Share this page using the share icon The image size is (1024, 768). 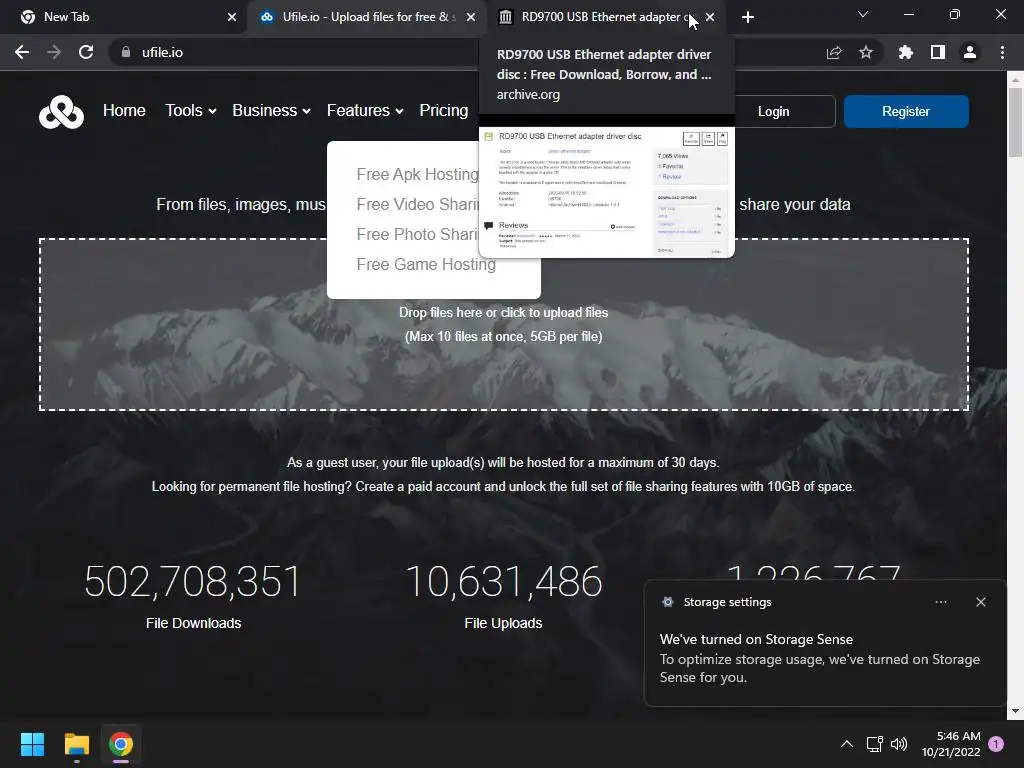click(834, 52)
